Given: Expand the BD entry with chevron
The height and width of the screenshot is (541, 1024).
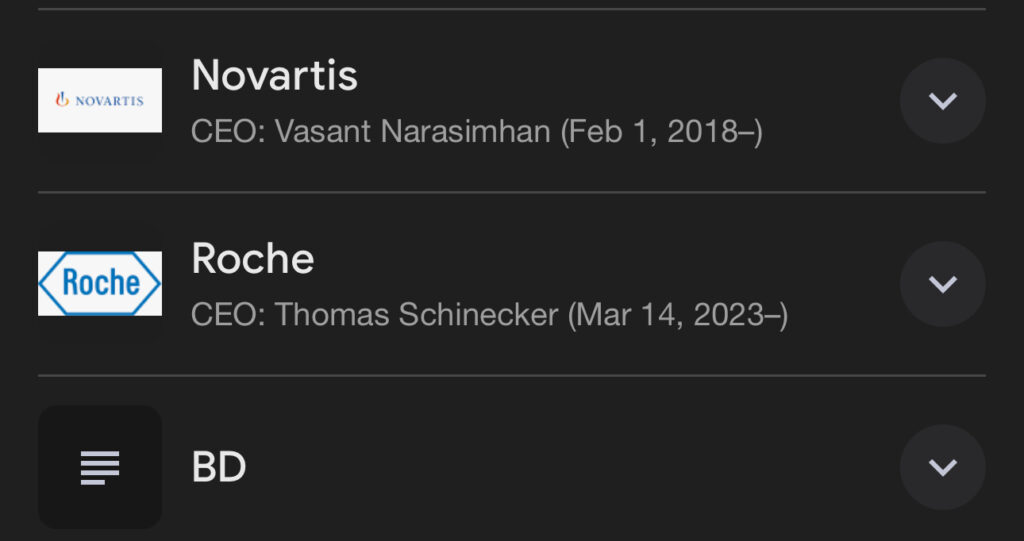Looking at the screenshot, I should [x=942, y=467].
